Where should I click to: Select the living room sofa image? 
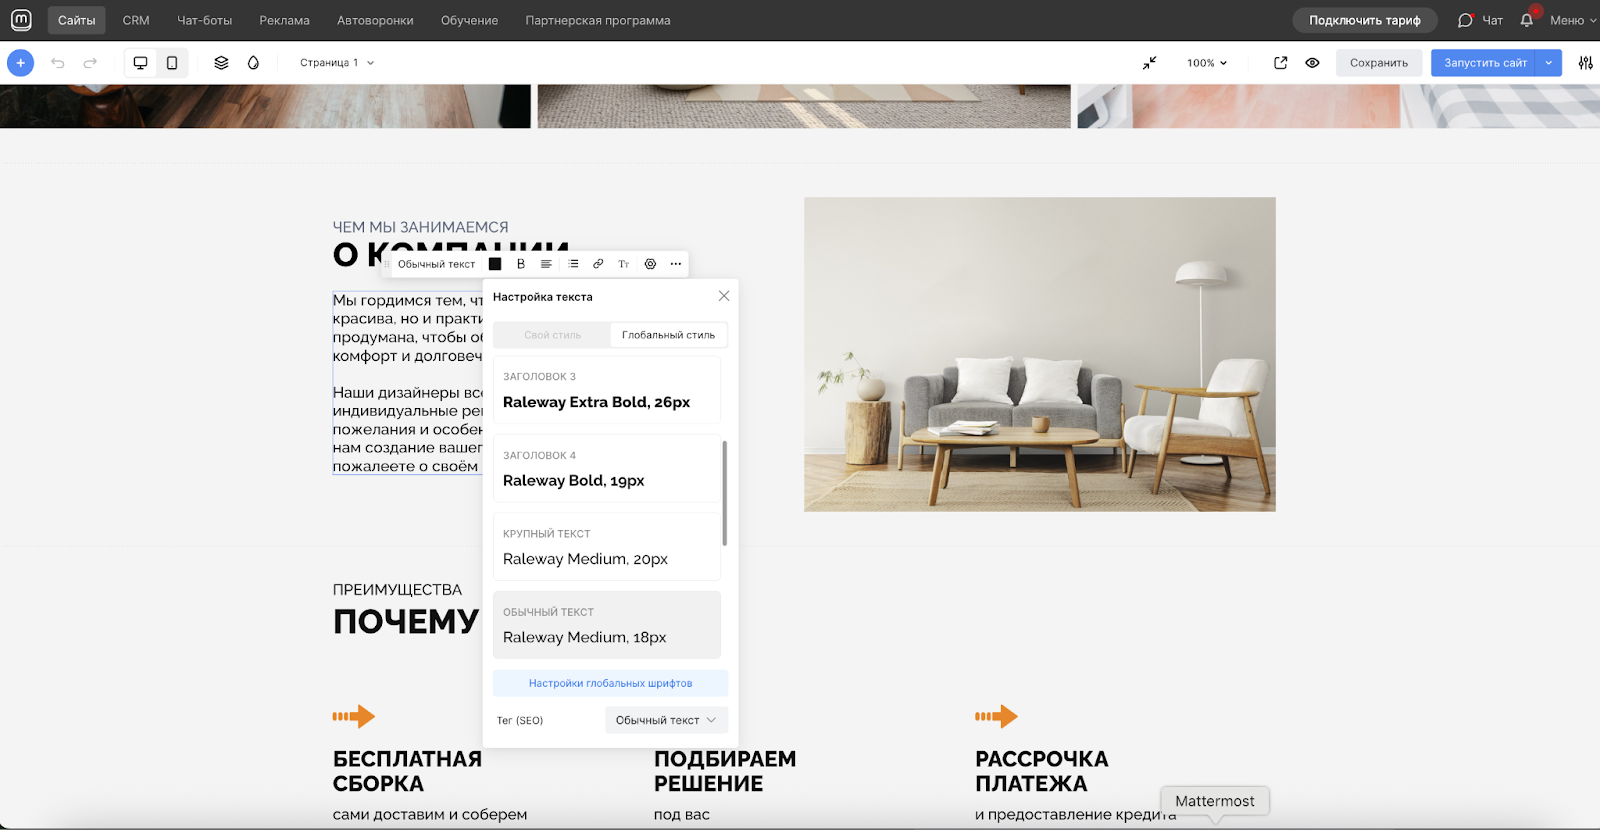click(1040, 354)
